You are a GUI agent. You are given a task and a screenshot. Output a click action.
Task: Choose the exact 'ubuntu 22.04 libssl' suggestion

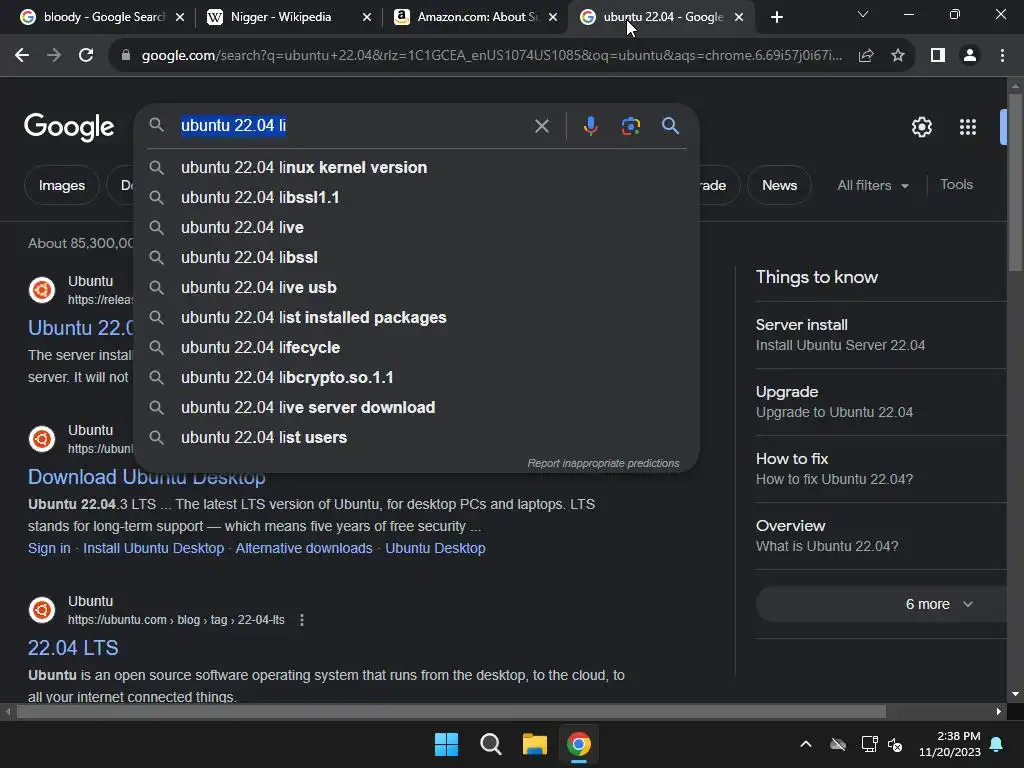416,257
